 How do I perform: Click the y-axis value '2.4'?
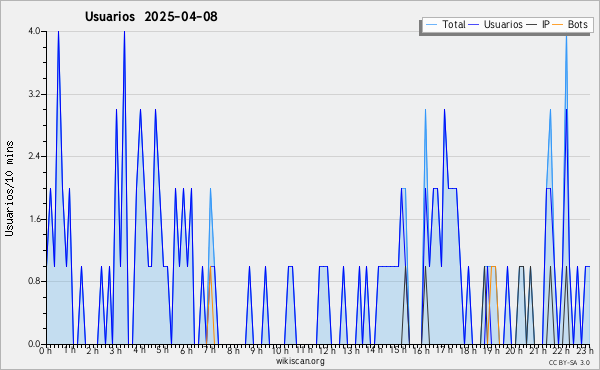pyautogui.click(x=34, y=156)
